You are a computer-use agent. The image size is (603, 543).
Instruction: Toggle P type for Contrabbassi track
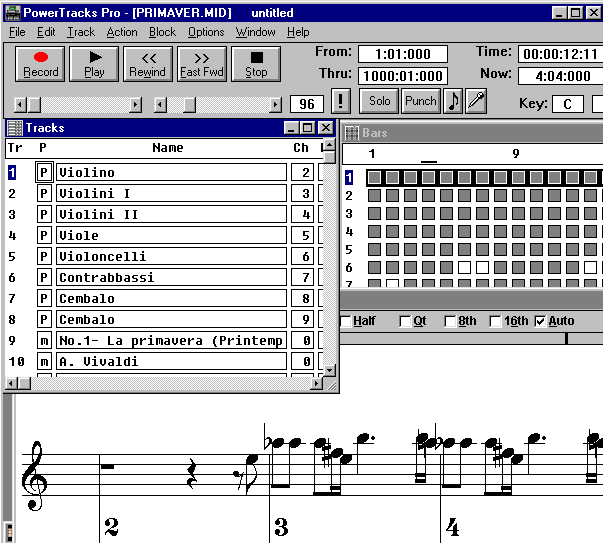pos(44,277)
